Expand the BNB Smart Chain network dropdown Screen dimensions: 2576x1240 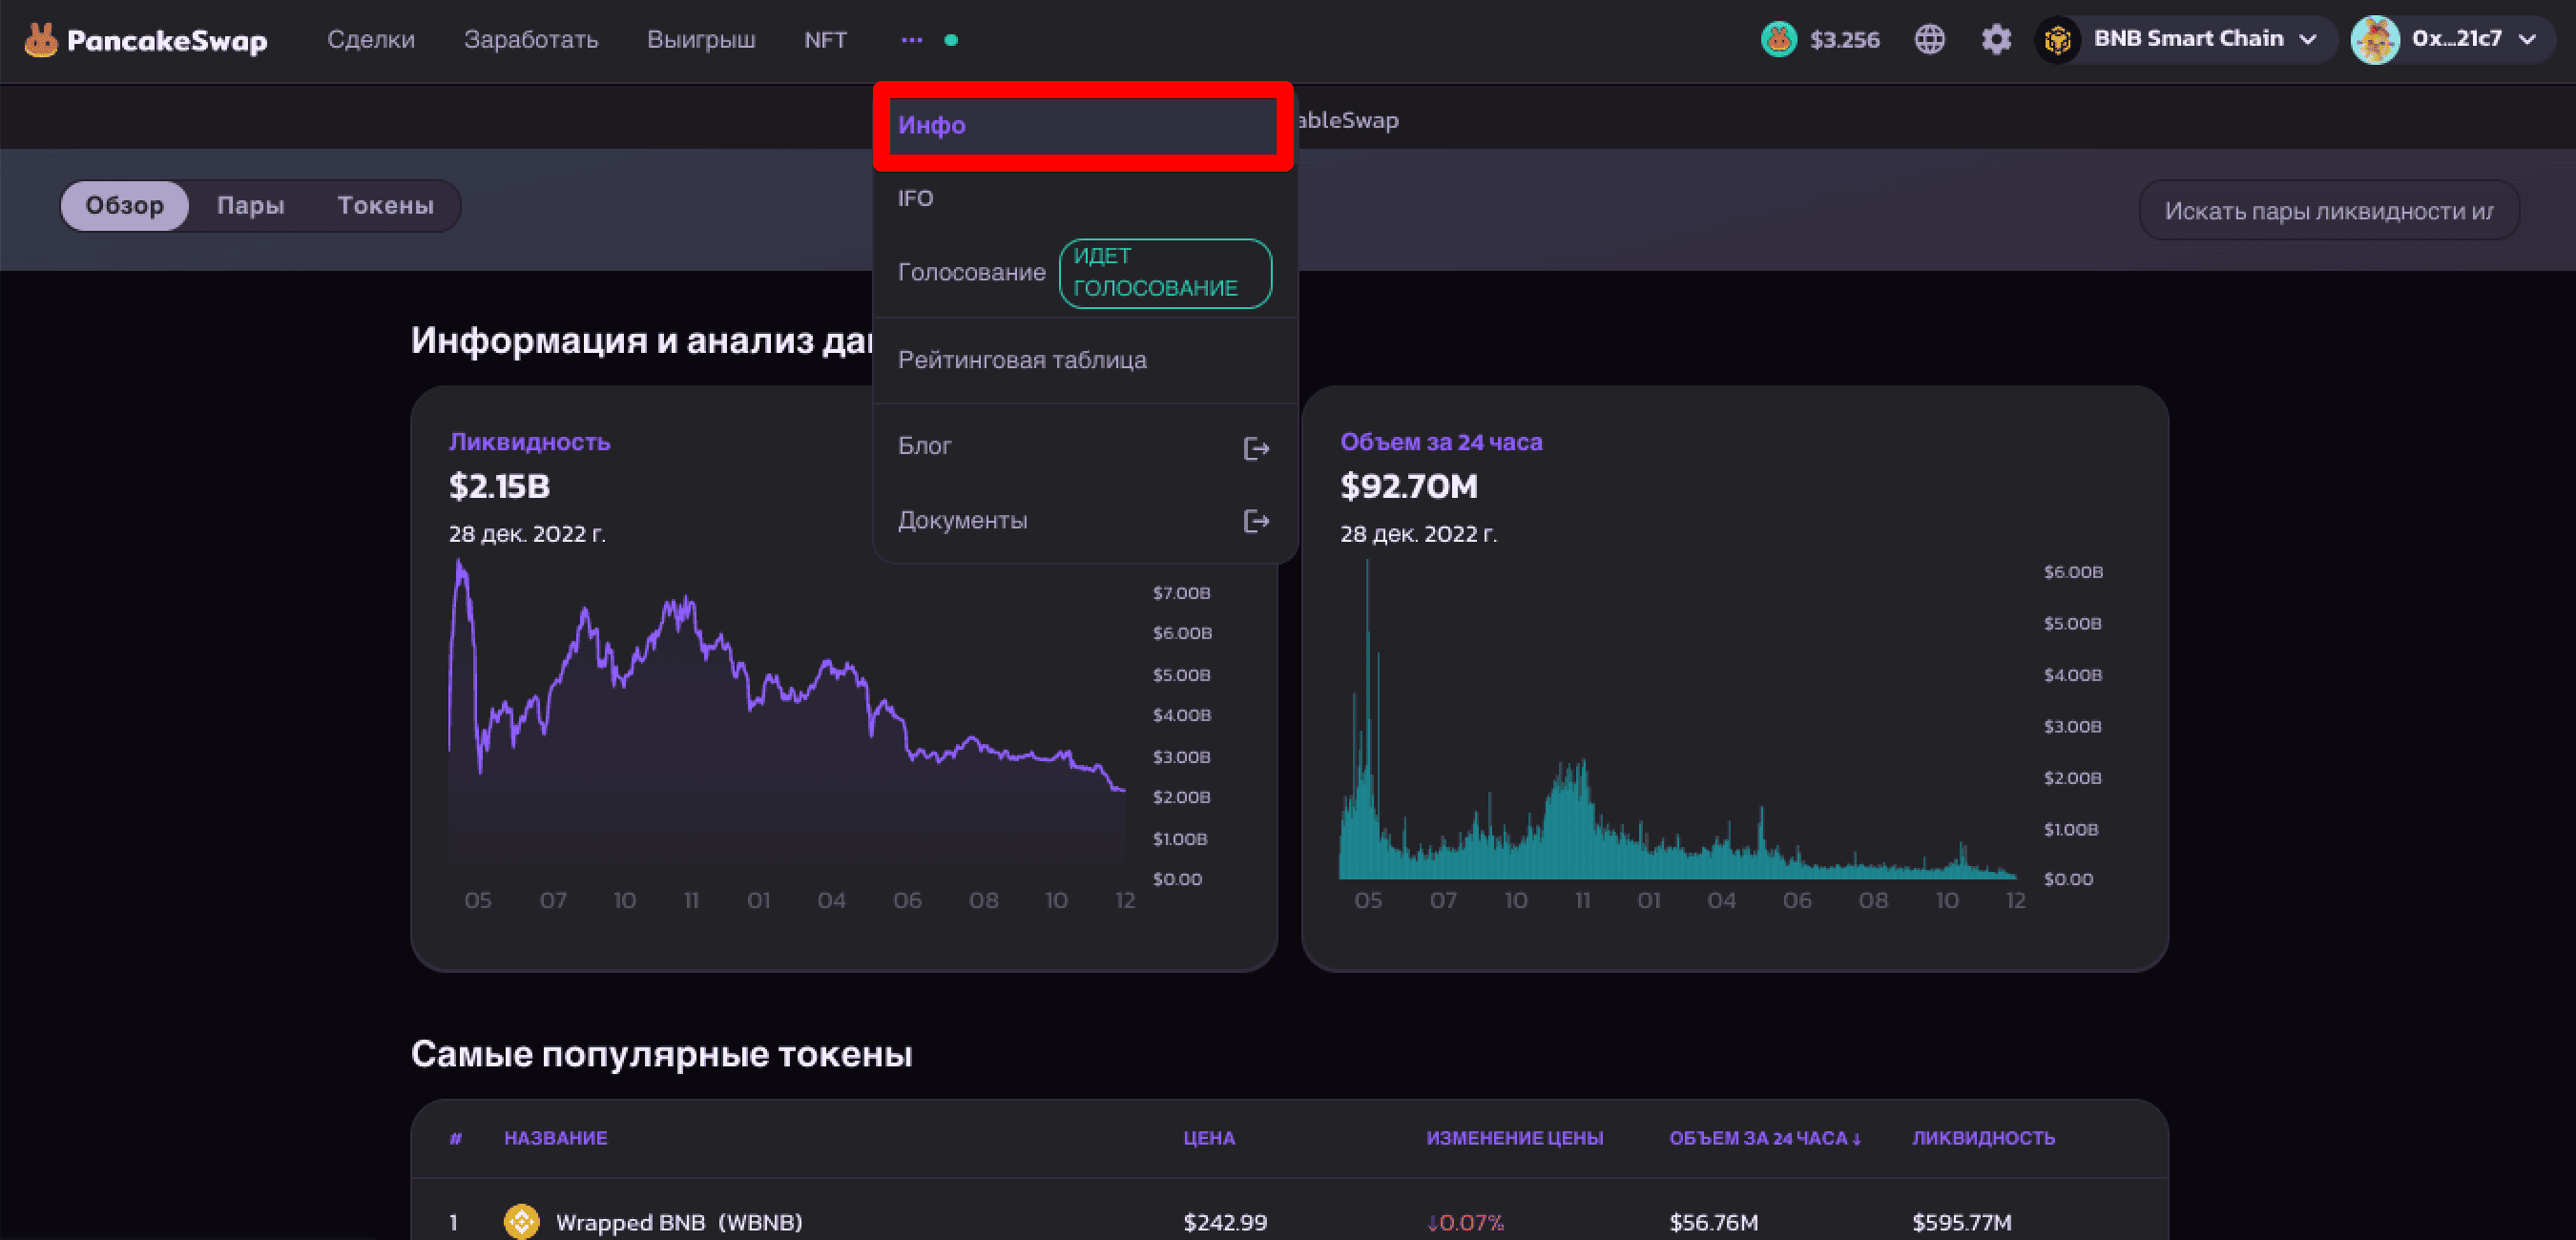pyautogui.click(x=2308, y=39)
